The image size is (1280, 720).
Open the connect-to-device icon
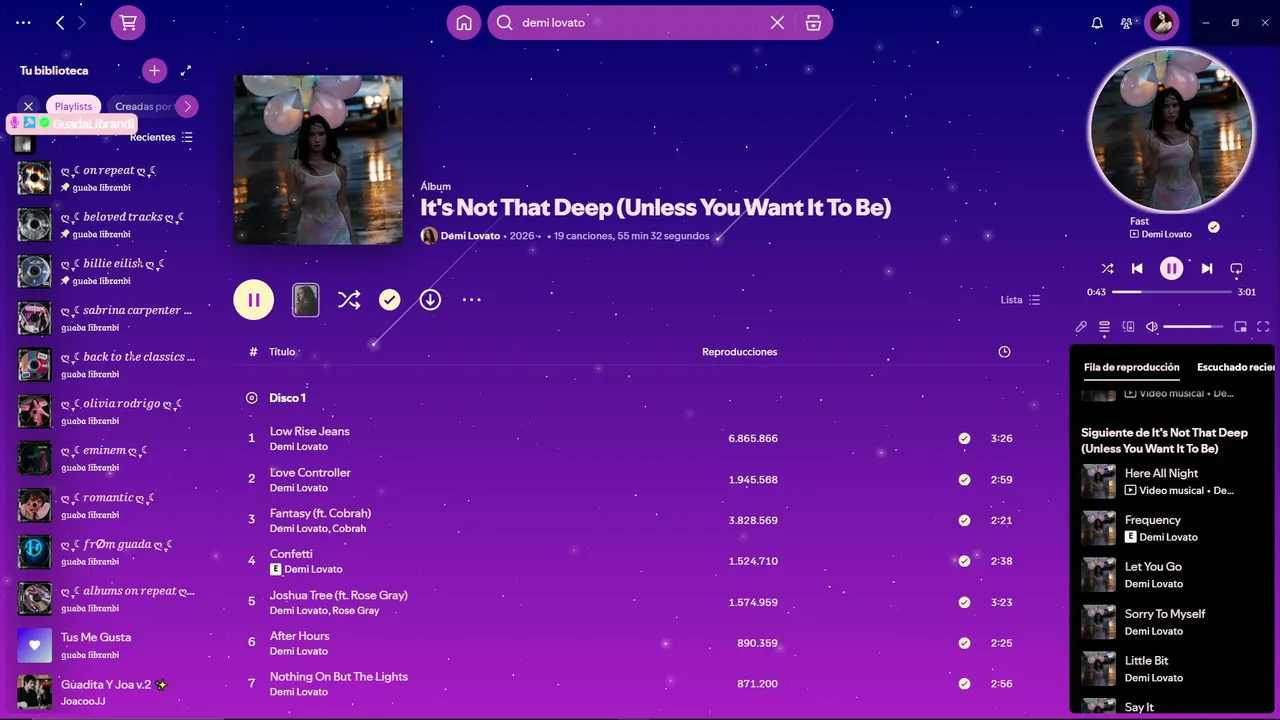pyautogui.click(x=1129, y=326)
